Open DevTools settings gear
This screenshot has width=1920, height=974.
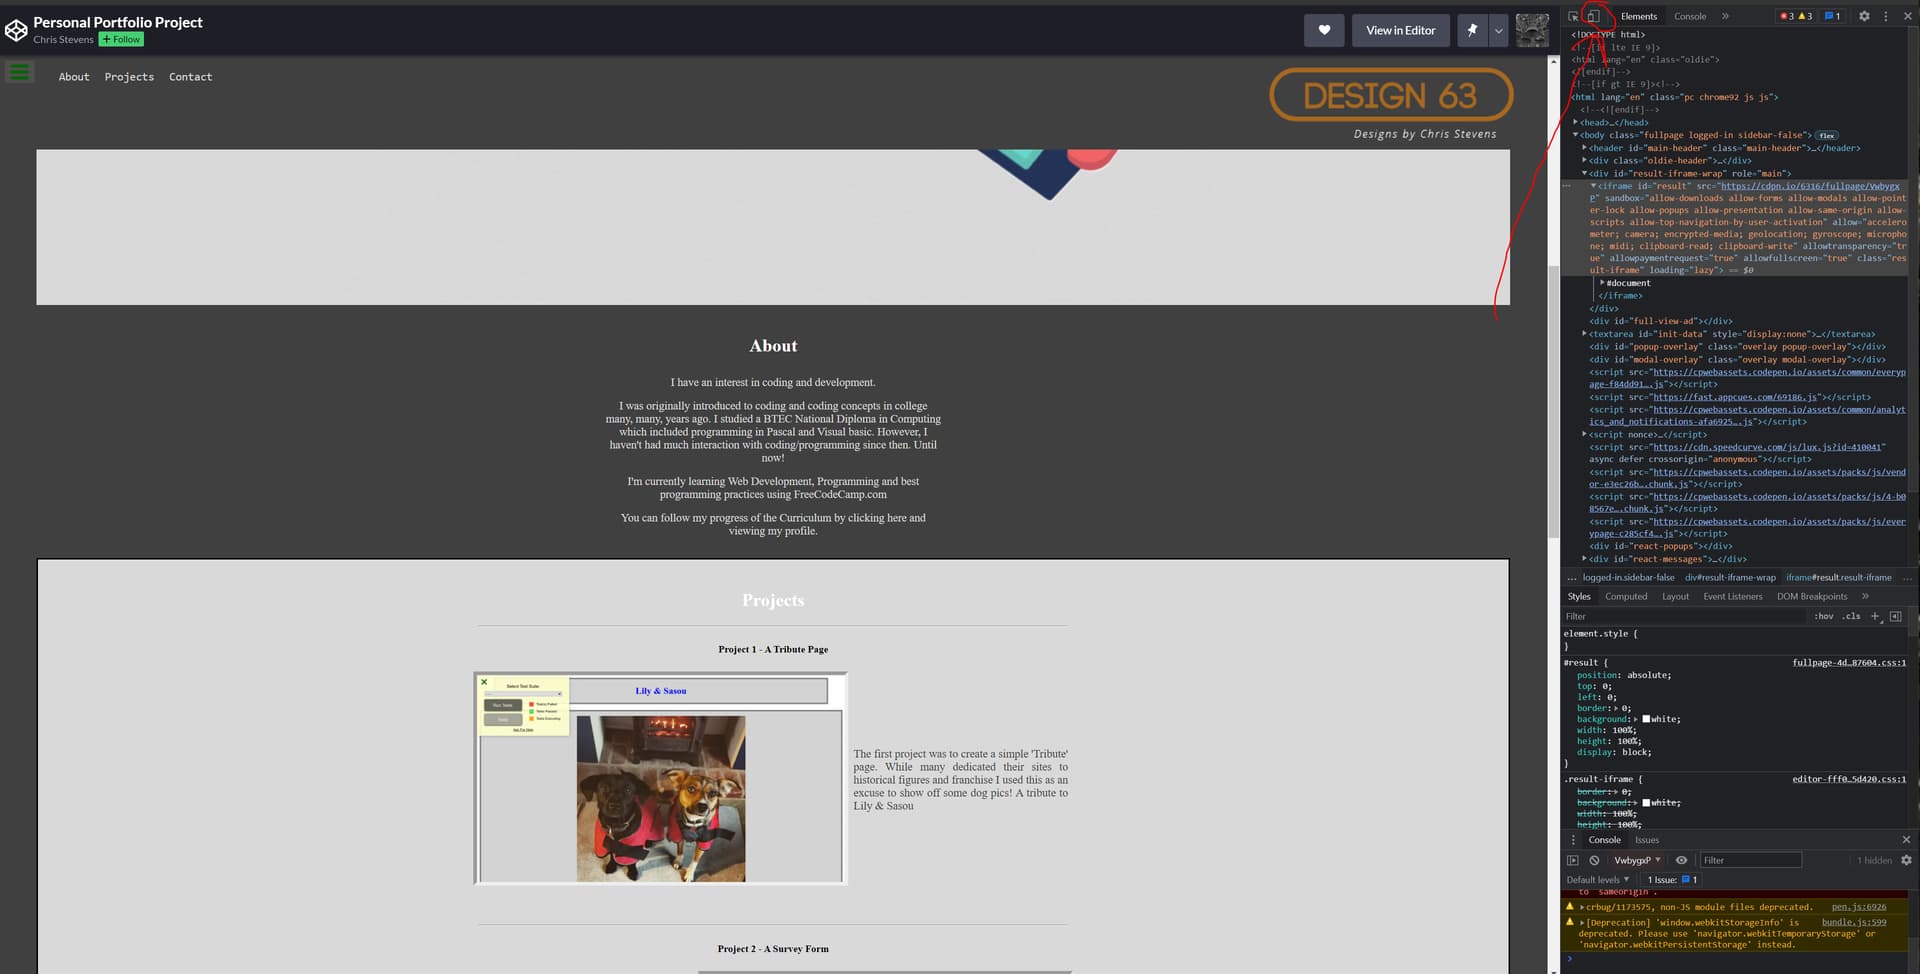click(1864, 16)
